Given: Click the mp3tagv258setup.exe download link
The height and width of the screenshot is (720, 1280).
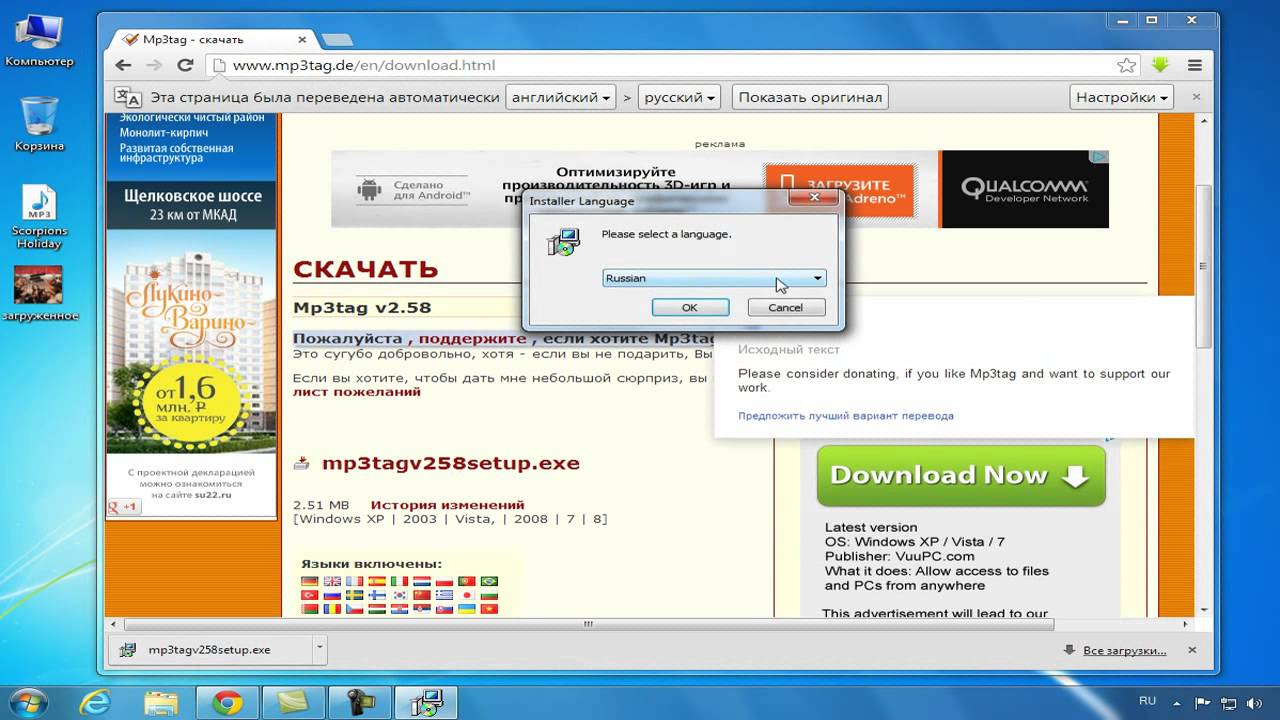Looking at the screenshot, I should pyautogui.click(x=450, y=463).
